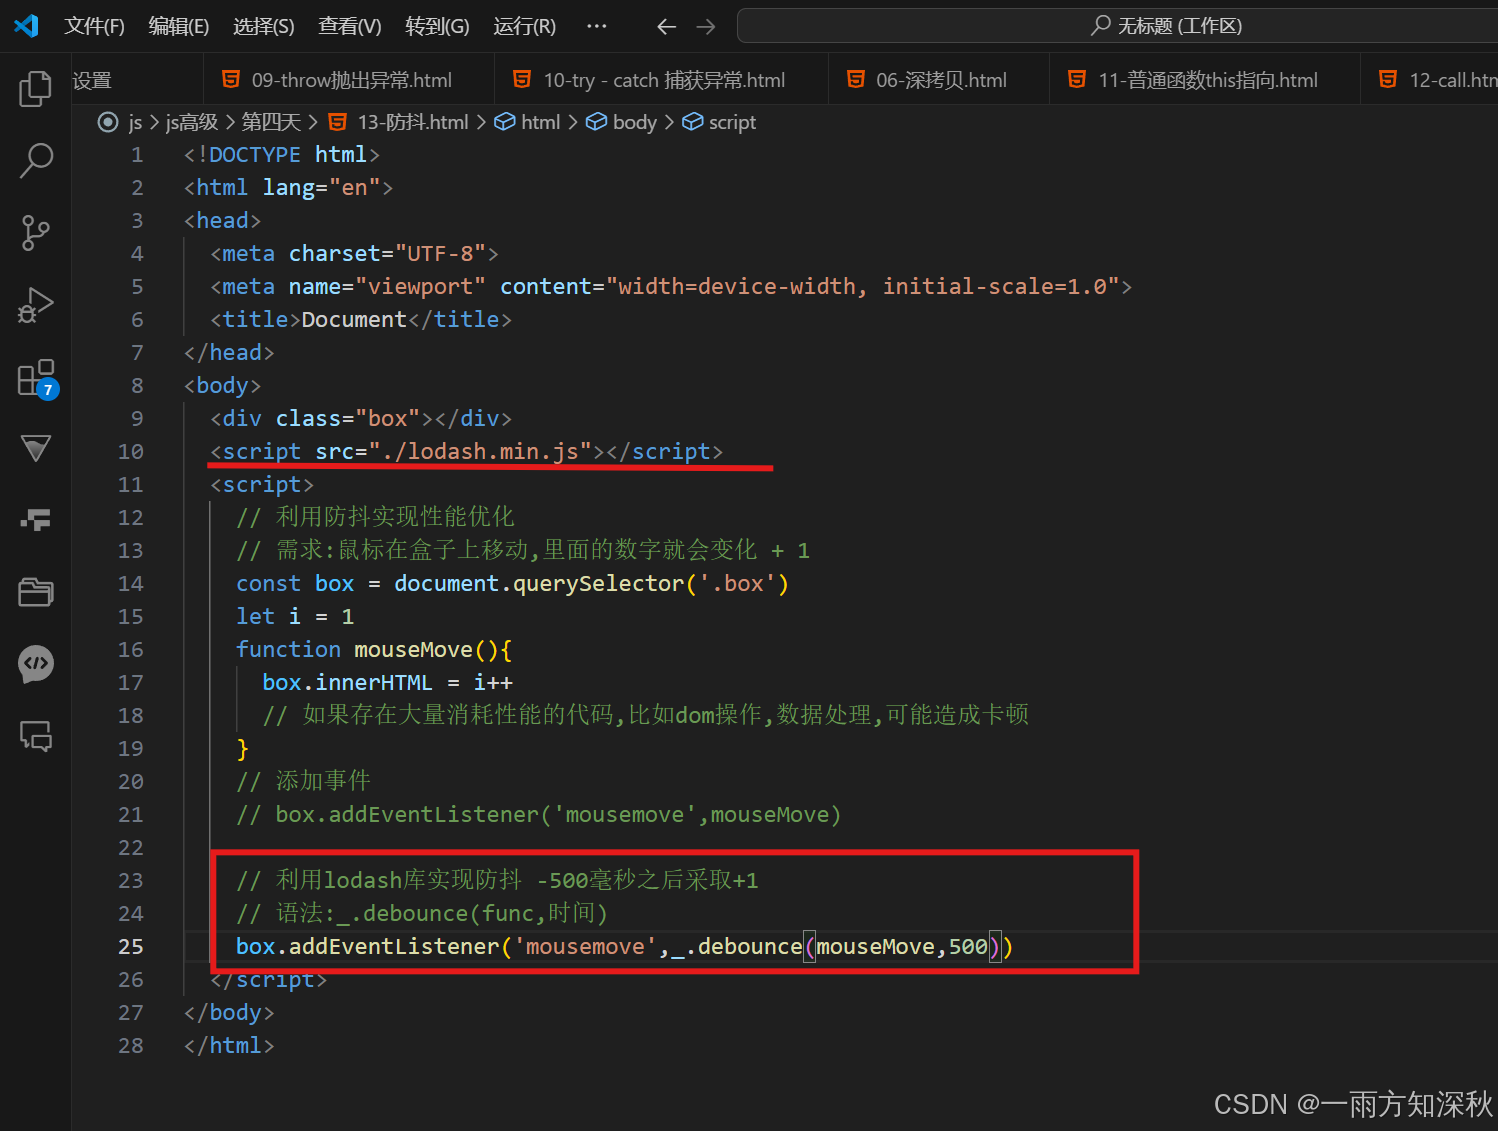Click the let i = 1 declaration
This screenshot has height=1131, width=1498.
[x=295, y=616]
